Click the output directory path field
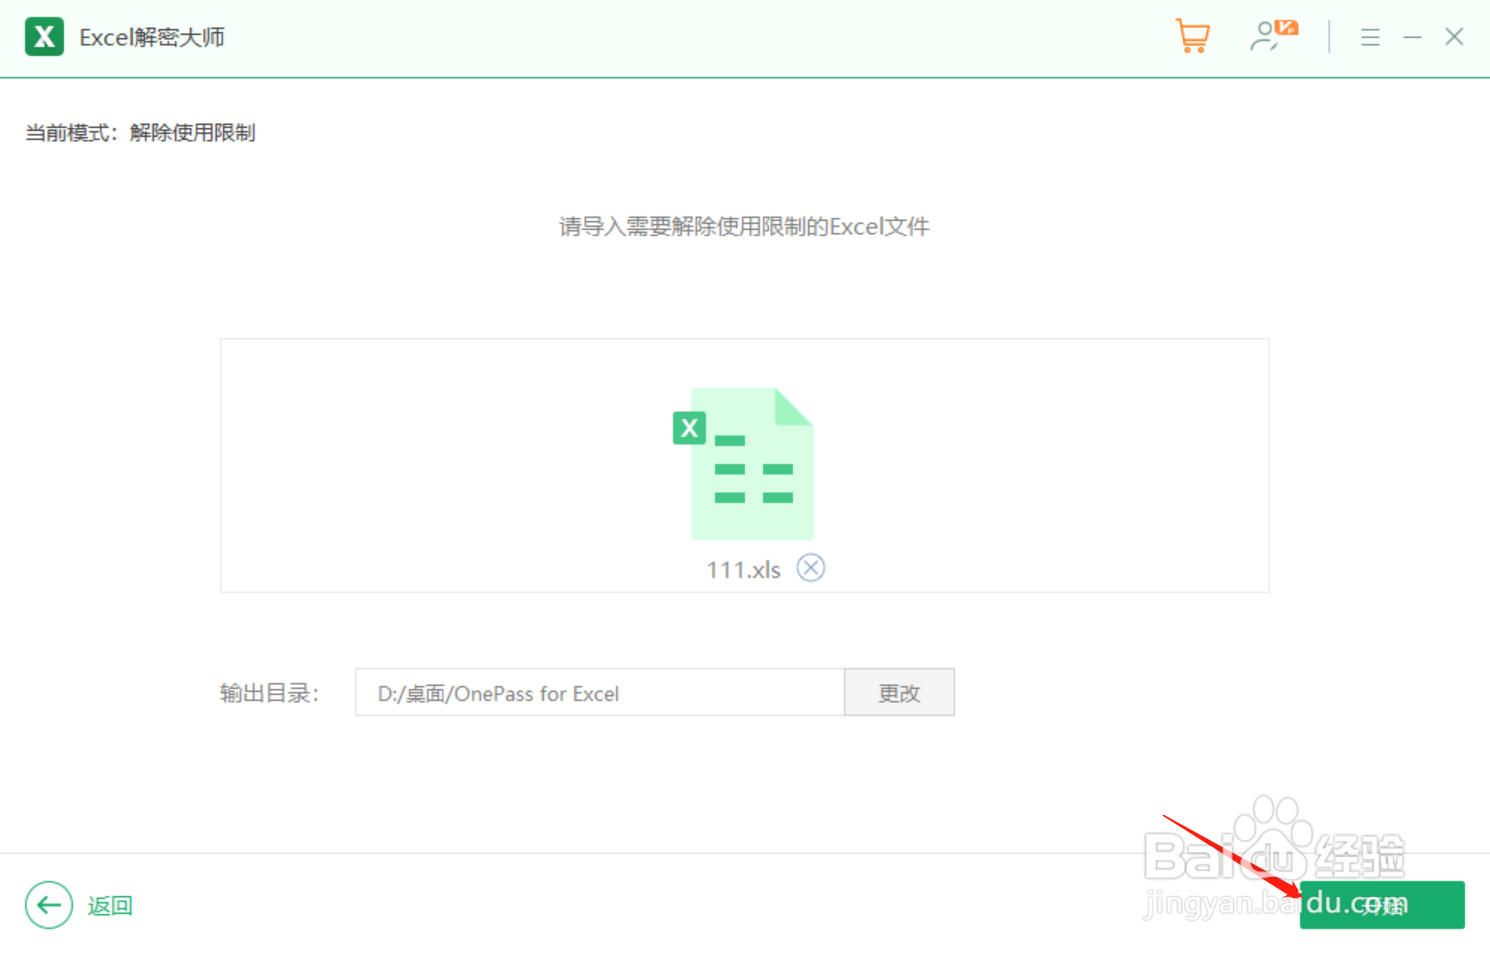The height and width of the screenshot is (954, 1490). pyautogui.click(x=599, y=692)
